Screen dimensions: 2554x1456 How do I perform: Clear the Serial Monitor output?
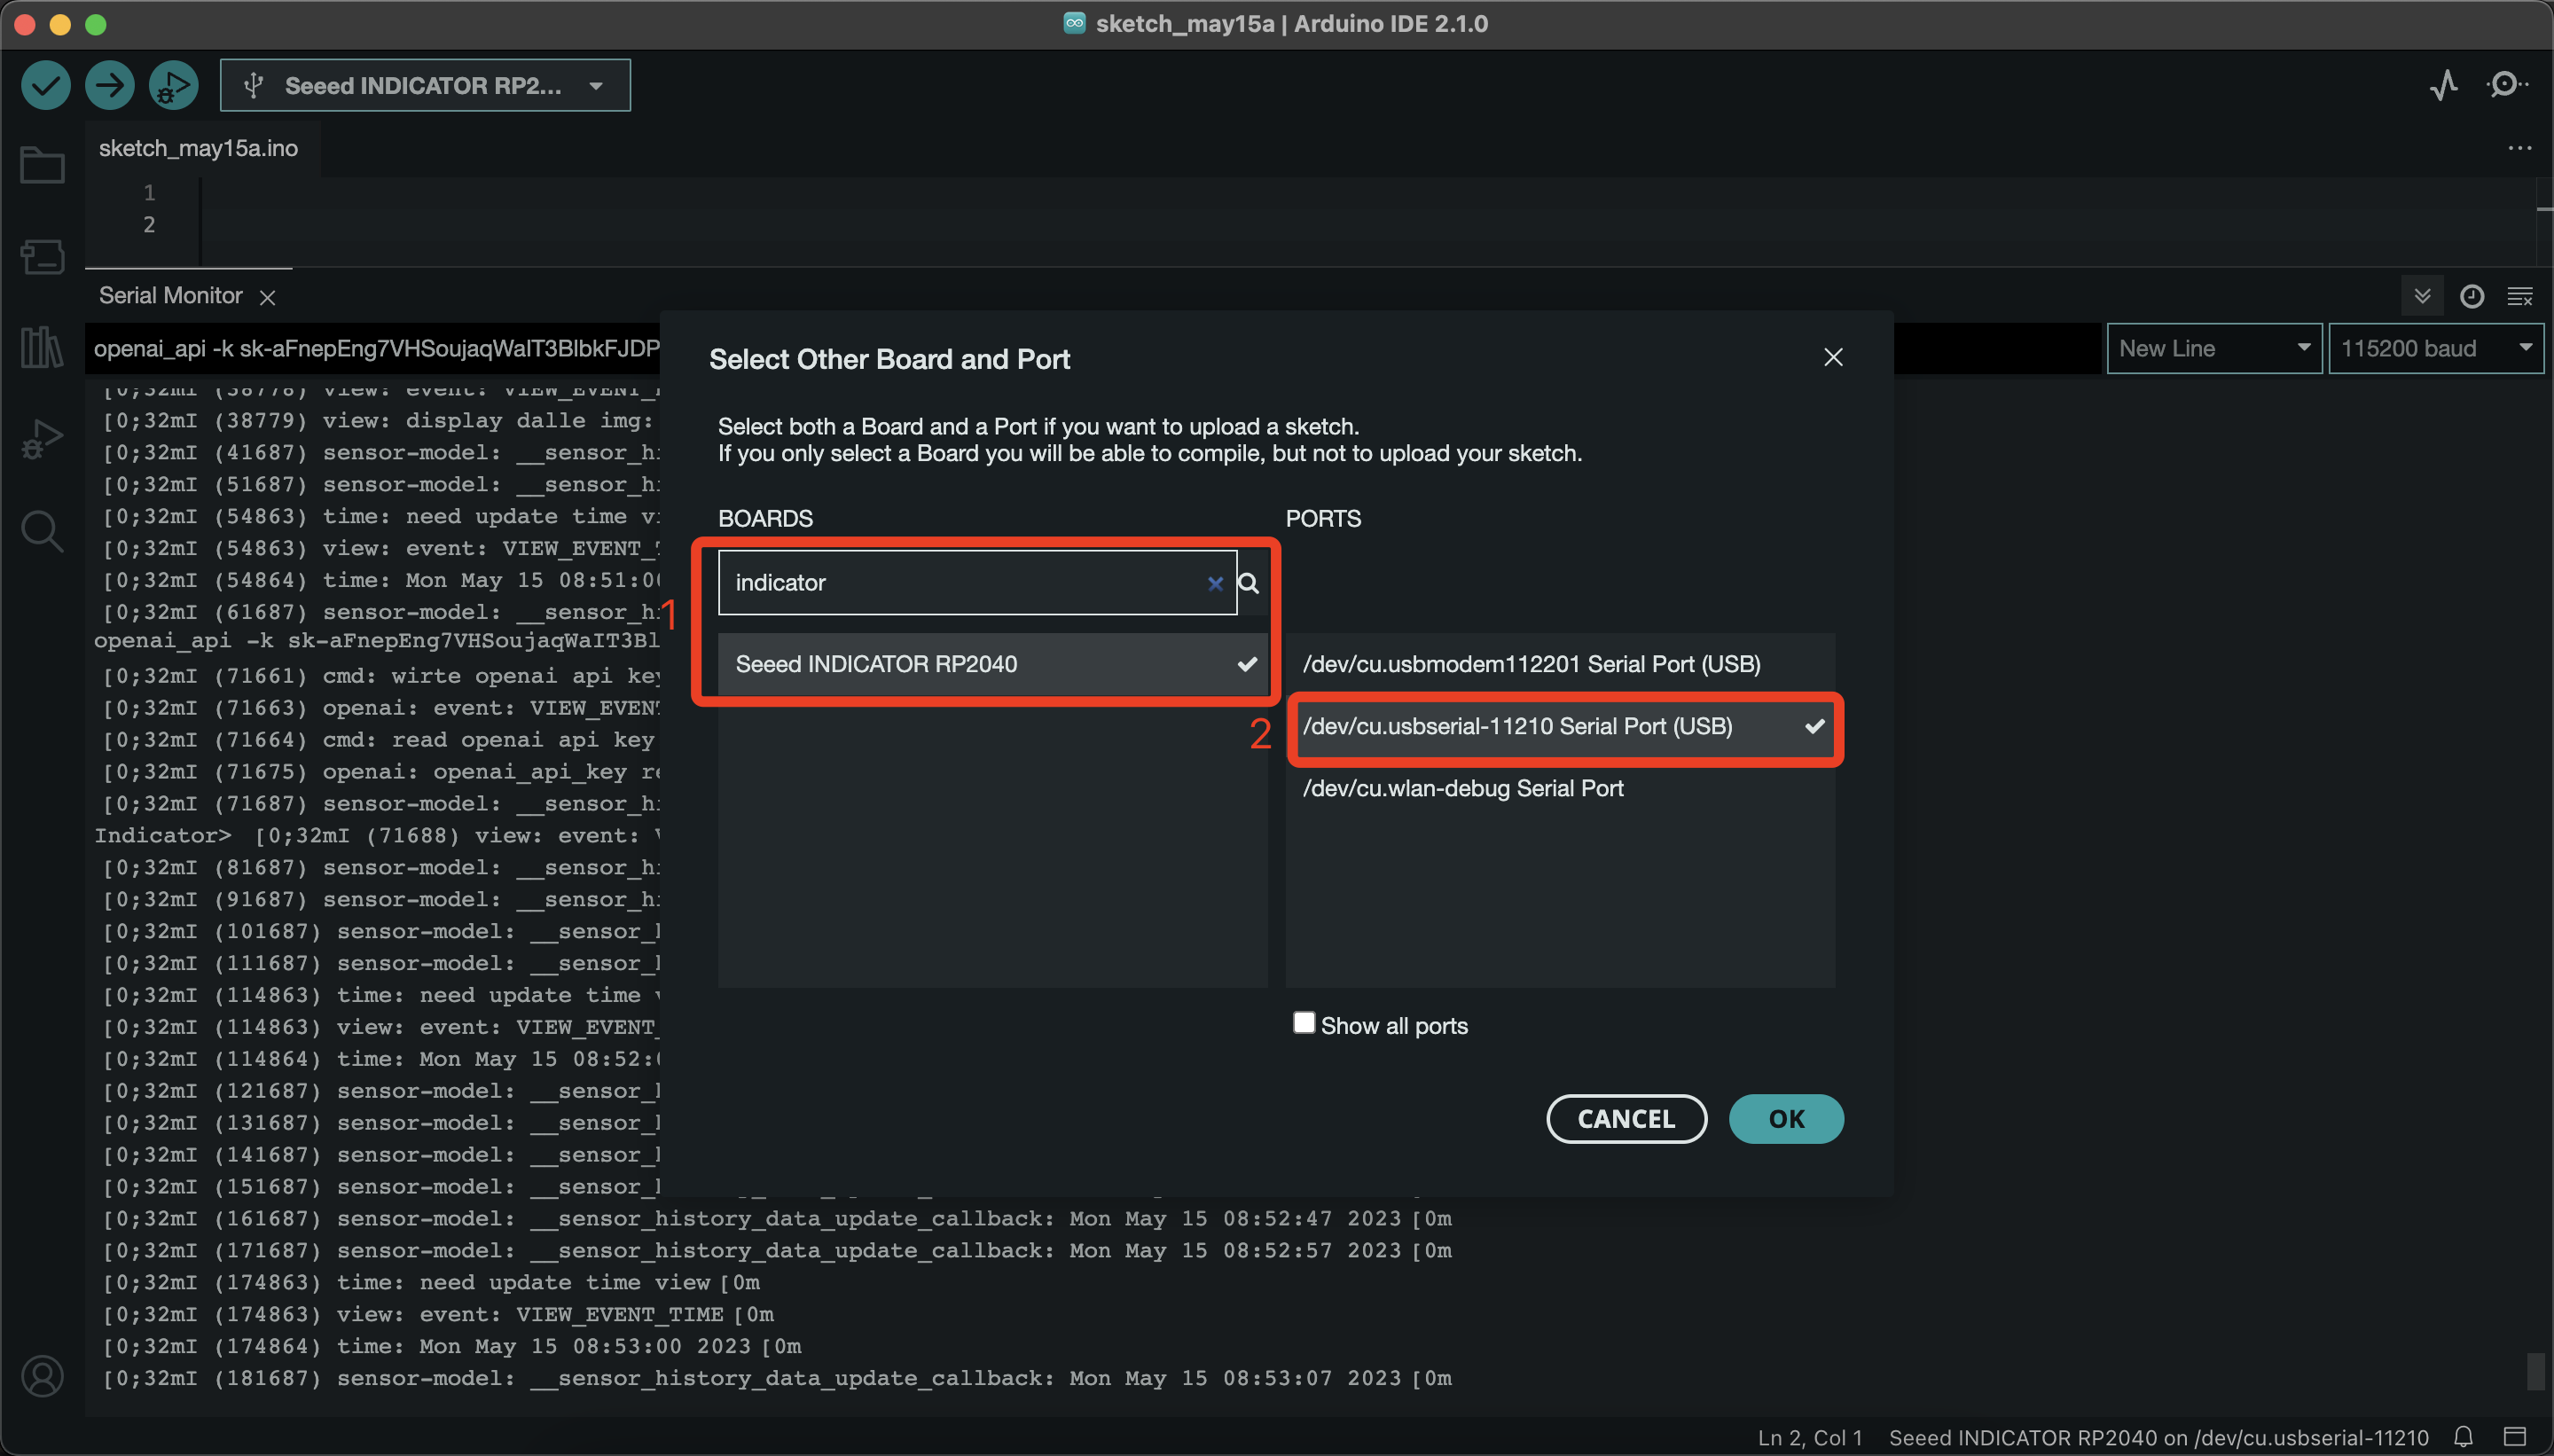[x=2519, y=296]
